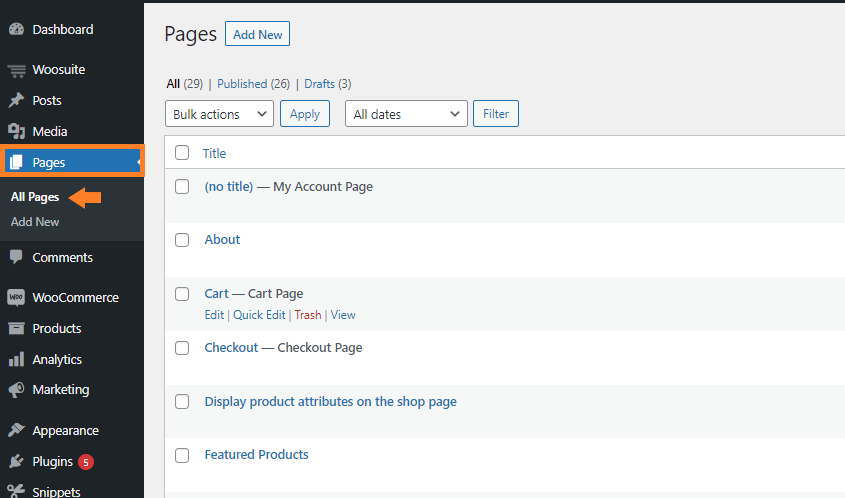Open the All dates dropdown

coord(406,114)
